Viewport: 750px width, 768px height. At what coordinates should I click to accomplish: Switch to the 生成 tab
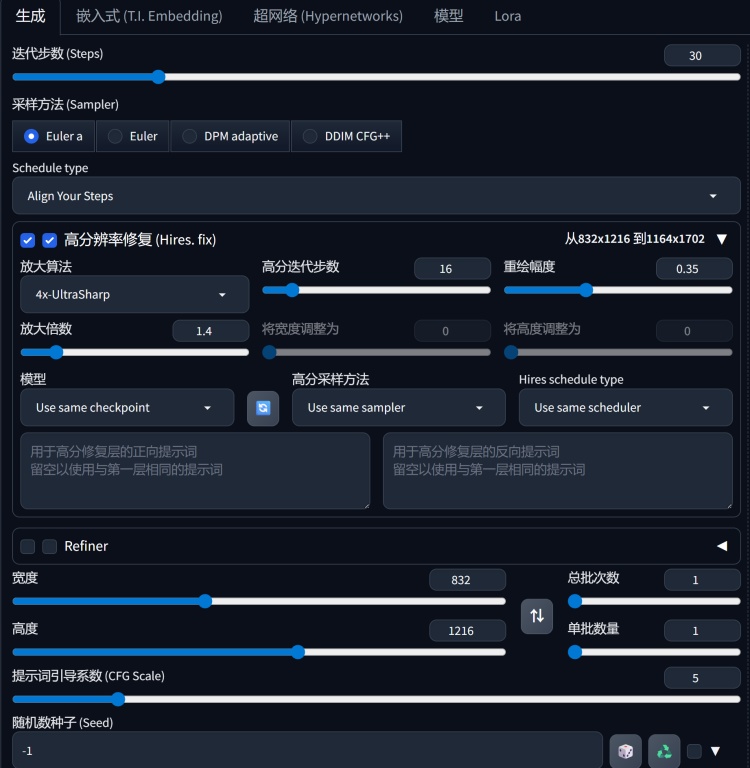pos(30,16)
